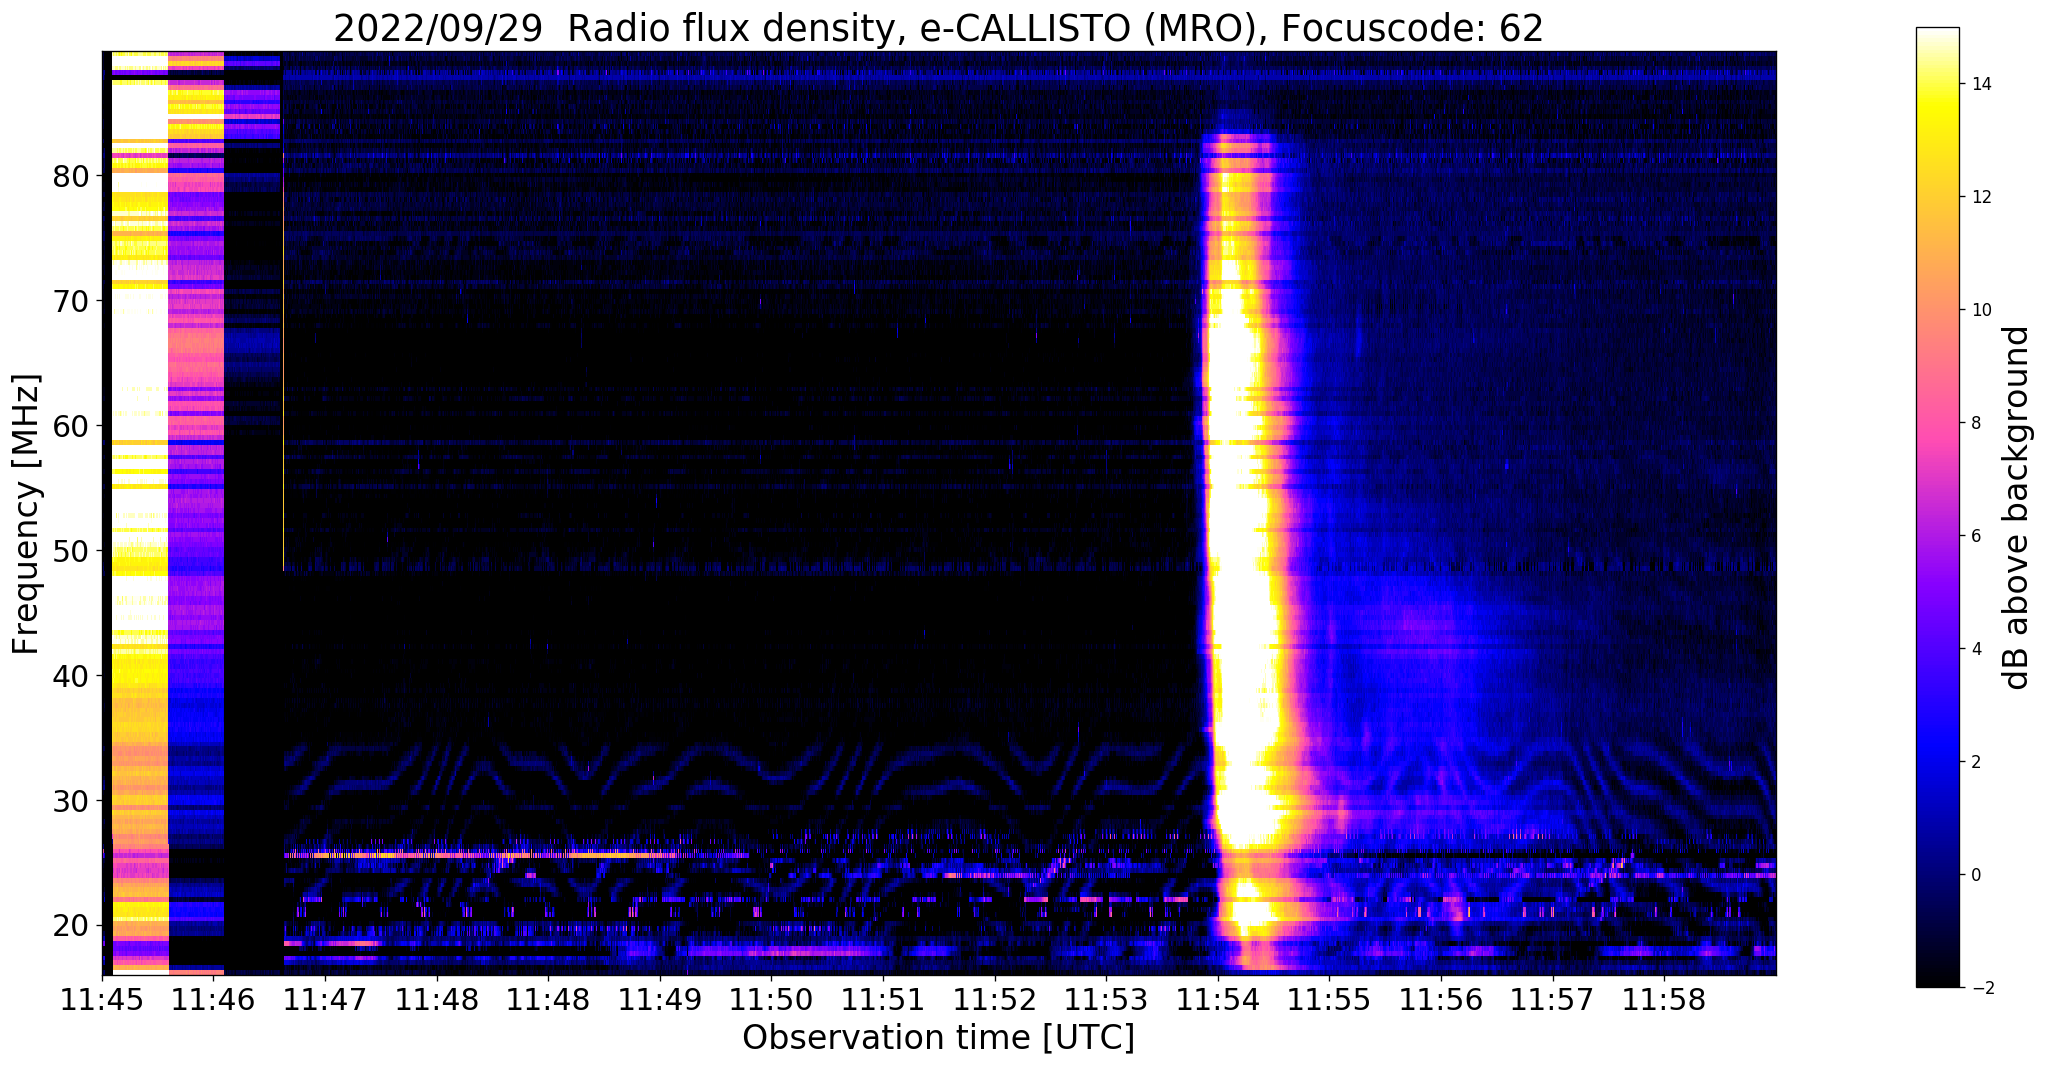2047x1067 pixels.
Task: Click the colorbar tick label 6
Action: [1975, 536]
